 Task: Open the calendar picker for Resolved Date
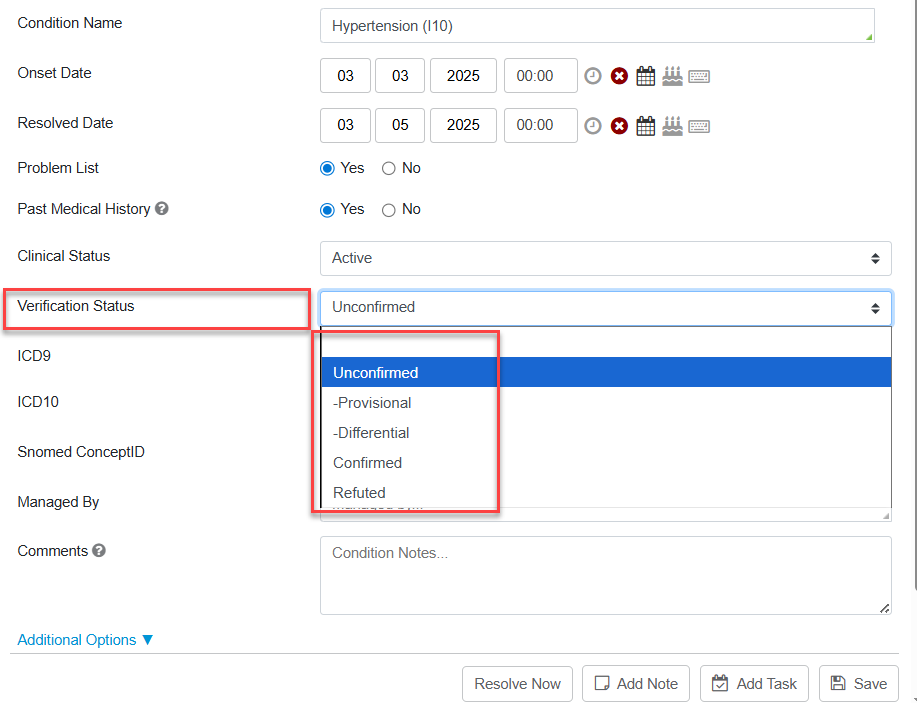646,126
